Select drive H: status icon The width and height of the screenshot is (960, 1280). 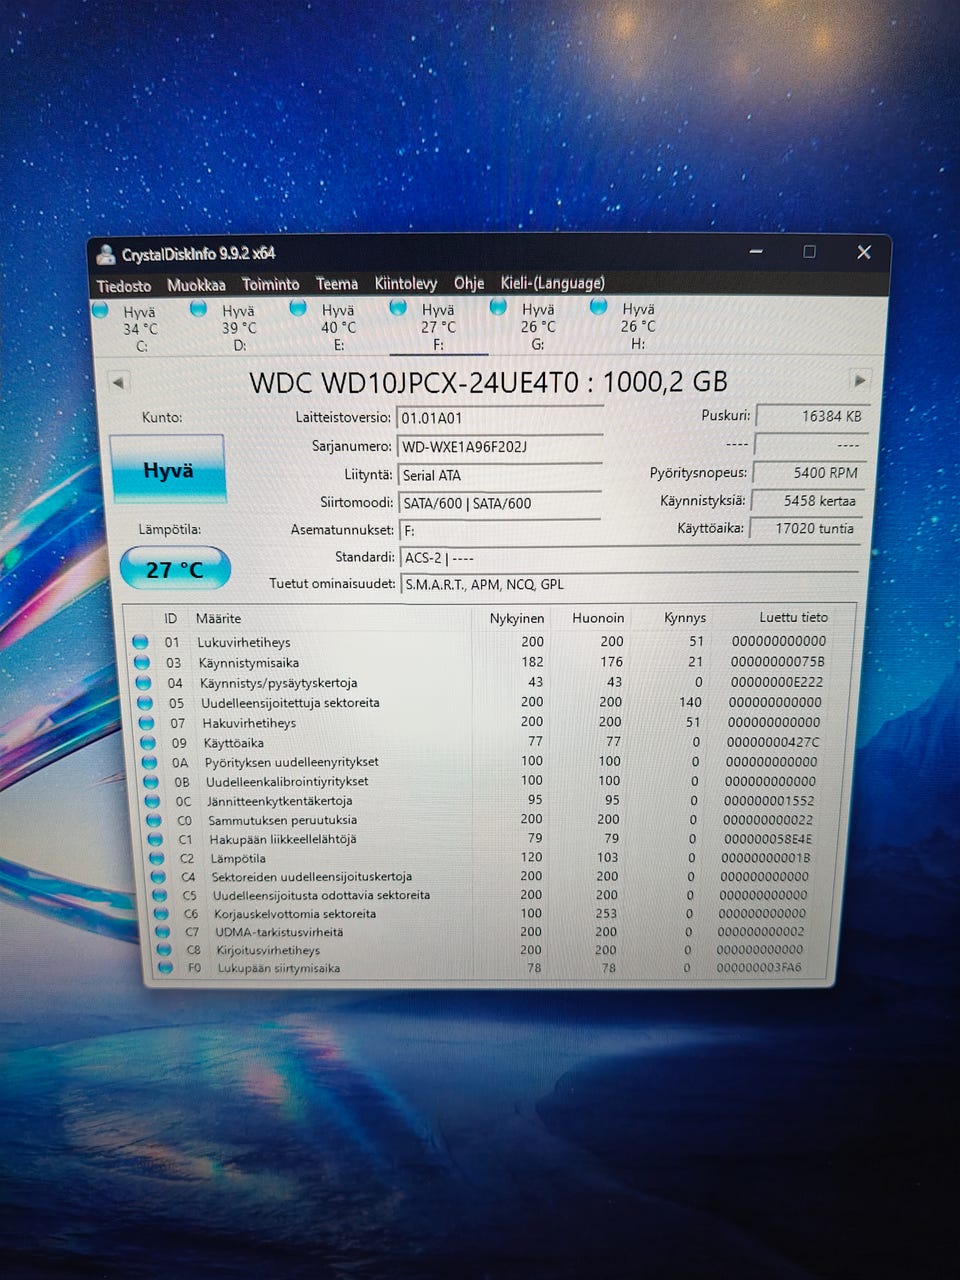pyautogui.click(x=598, y=307)
